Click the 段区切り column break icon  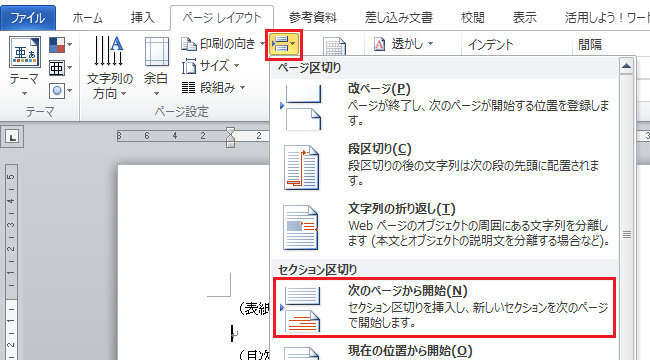pyautogui.click(x=301, y=168)
